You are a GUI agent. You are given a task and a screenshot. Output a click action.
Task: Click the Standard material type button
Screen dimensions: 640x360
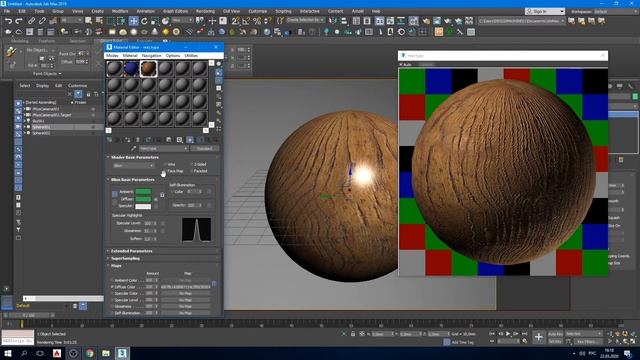(204, 149)
